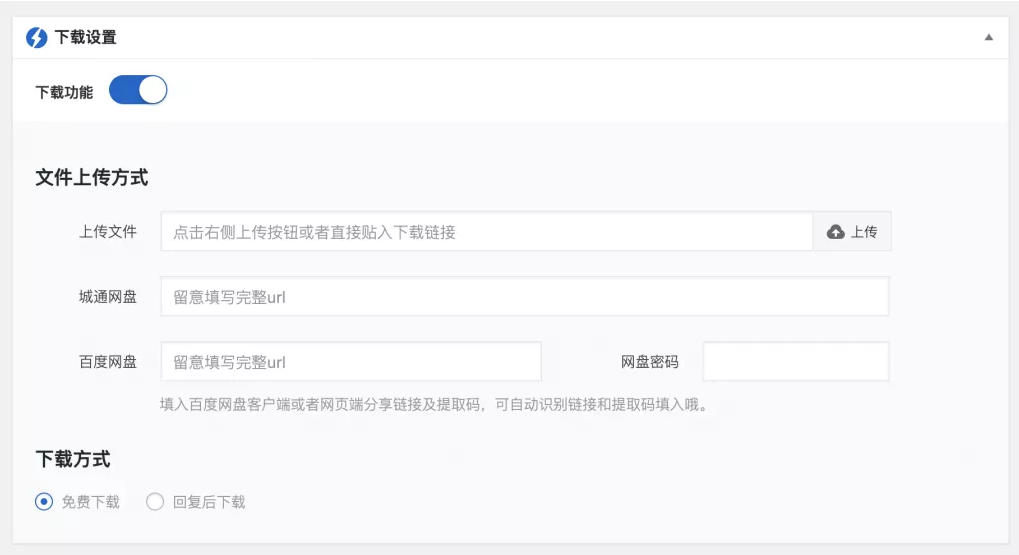Select the 免费下载 radio option
The width and height of the screenshot is (1019, 555).
pyautogui.click(x=44, y=502)
